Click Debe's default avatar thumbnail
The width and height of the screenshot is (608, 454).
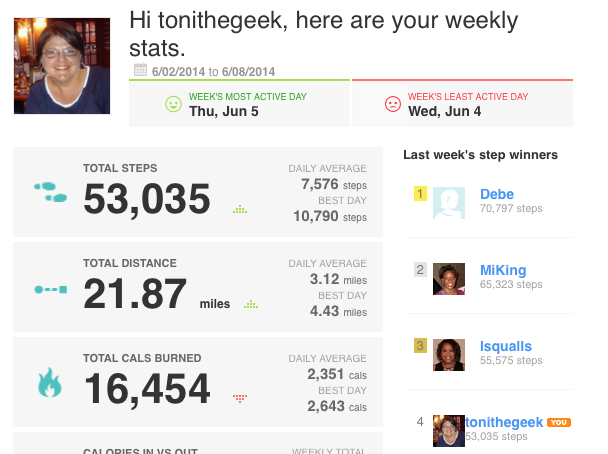tap(449, 203)
